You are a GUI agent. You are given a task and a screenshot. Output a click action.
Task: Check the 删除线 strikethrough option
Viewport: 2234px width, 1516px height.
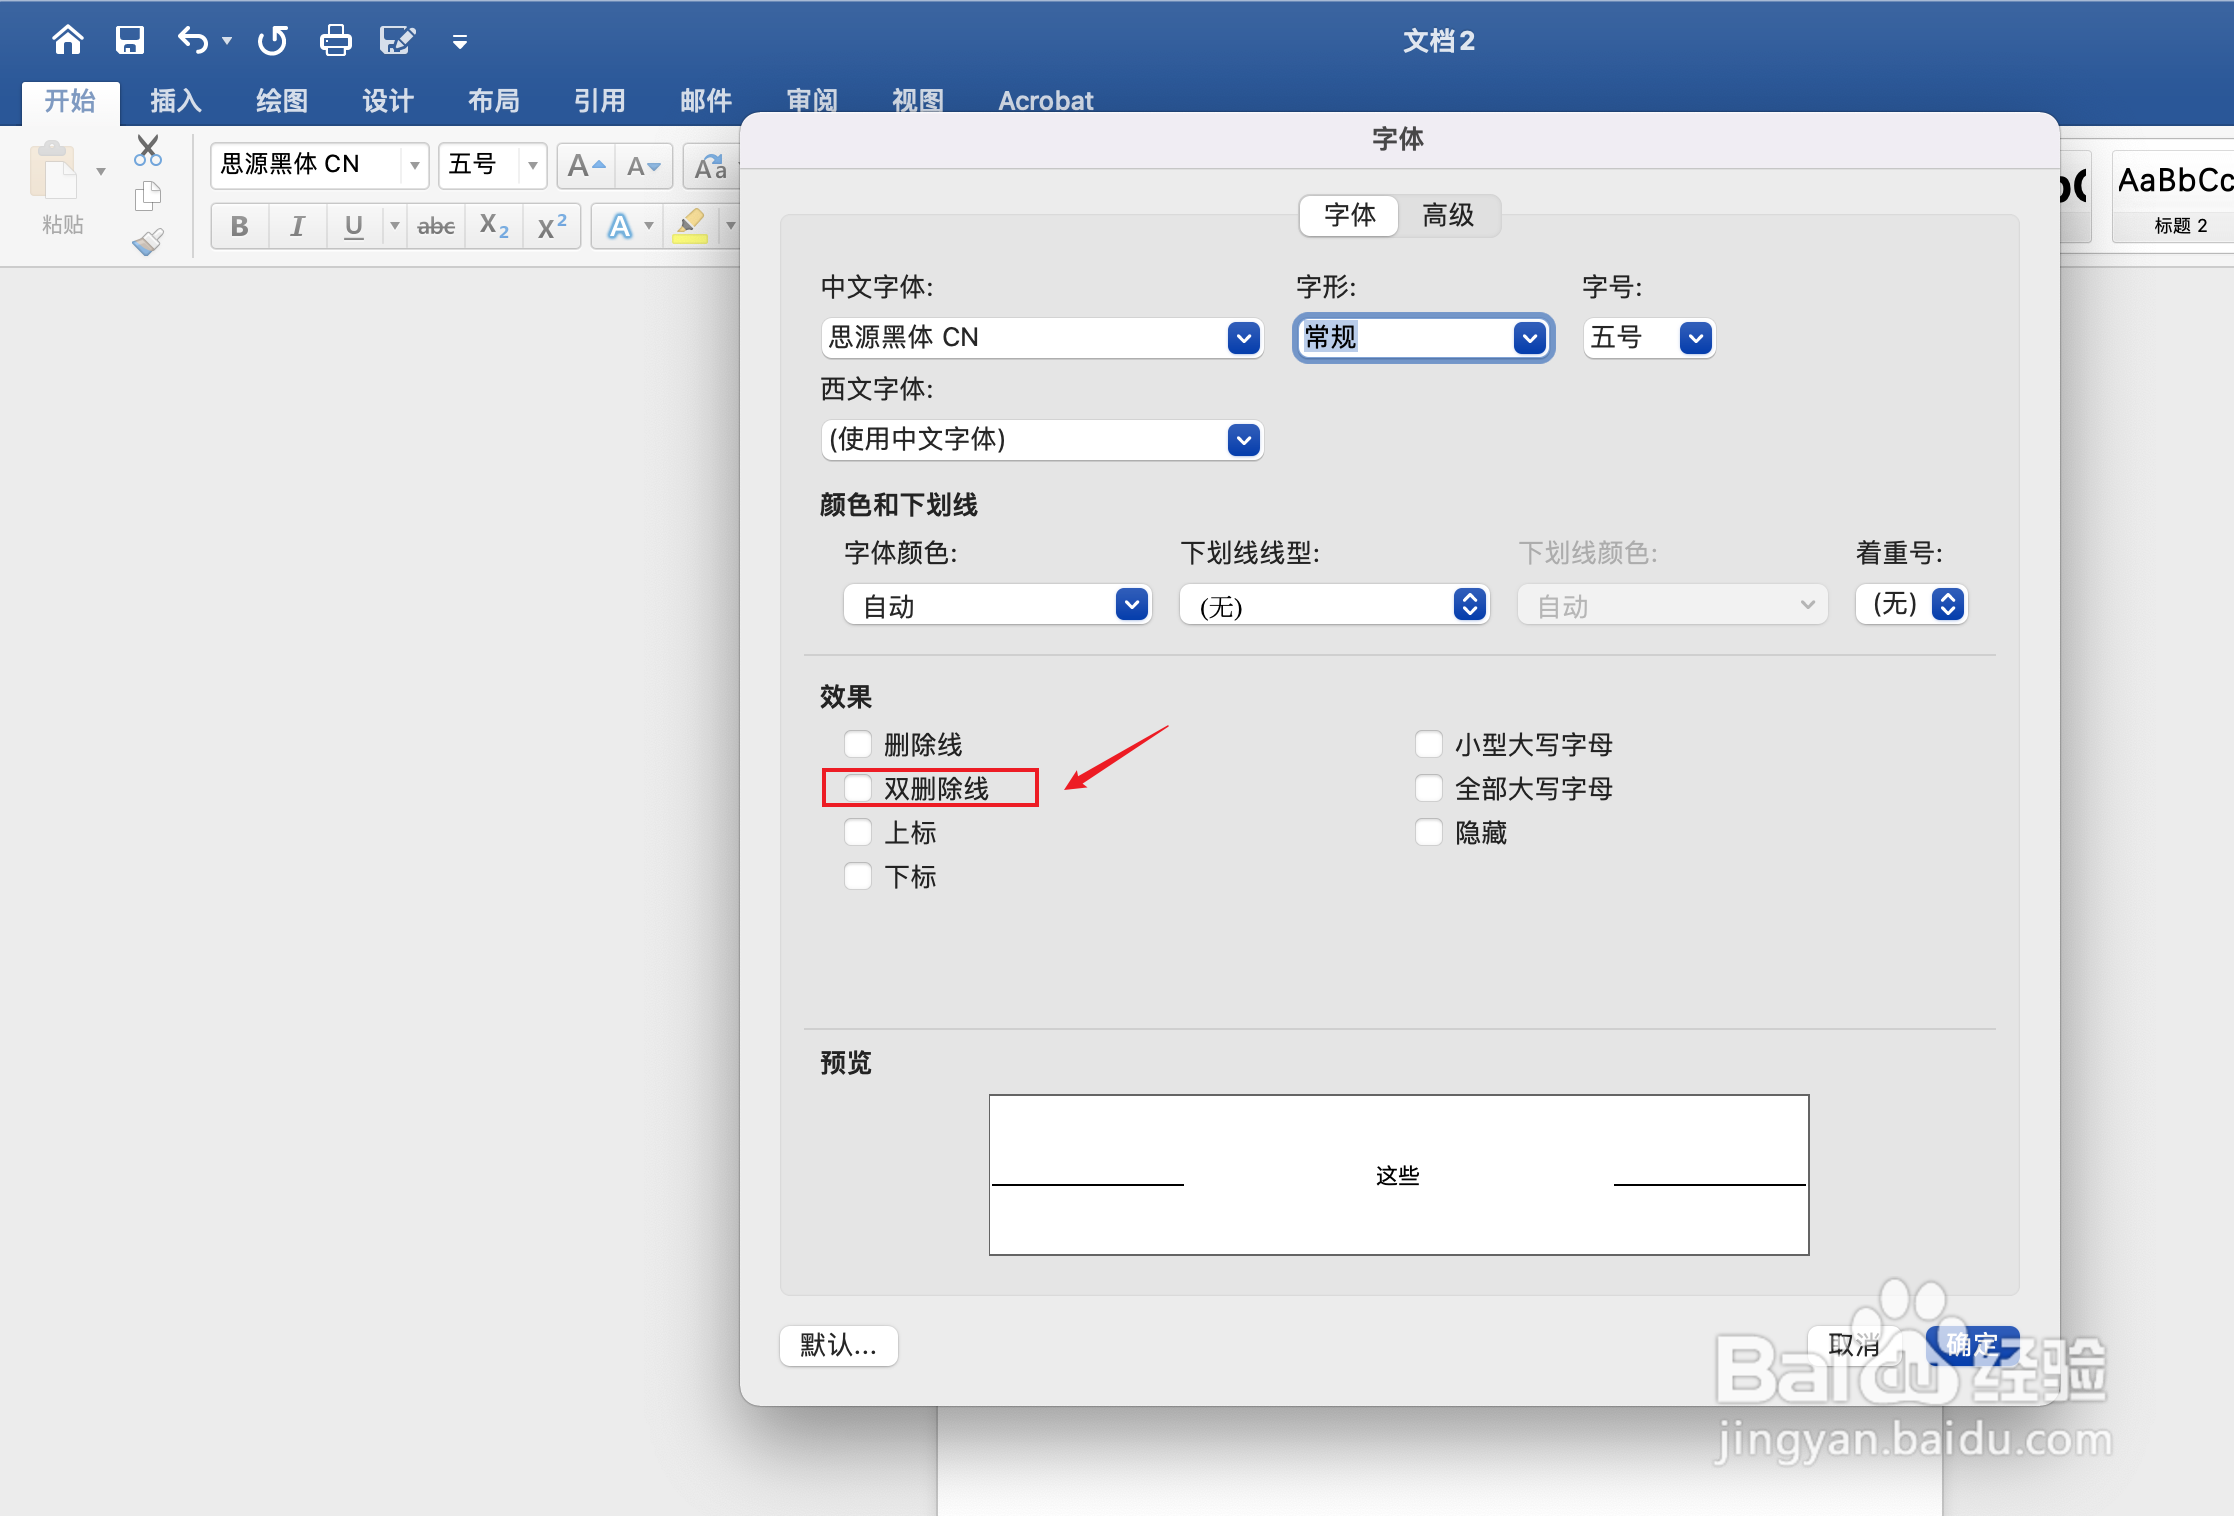pyautogui.click(x=858, y=744)
